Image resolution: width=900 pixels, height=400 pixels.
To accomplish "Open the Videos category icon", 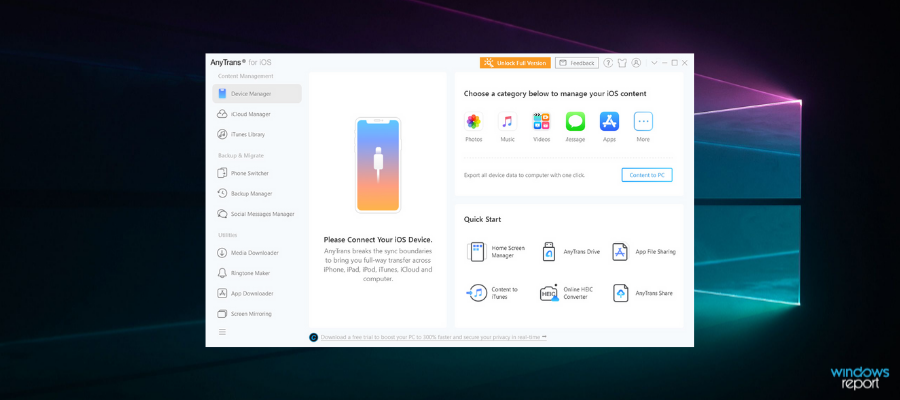I will click(x=541, y=122).
